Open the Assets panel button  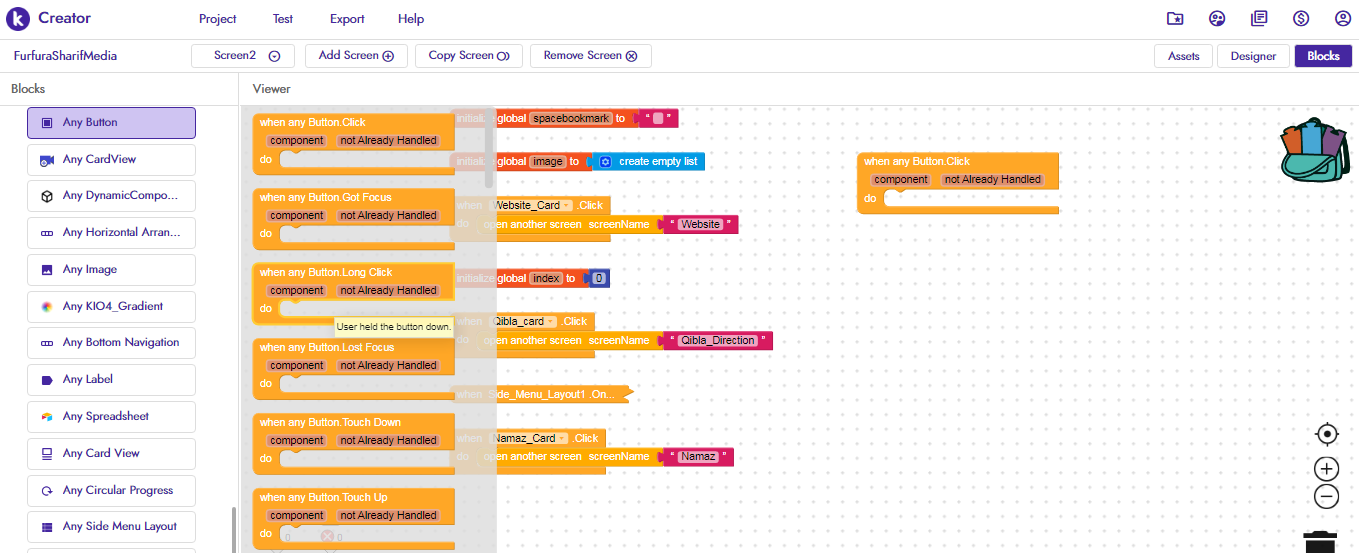pyautogui.click(x=1184, y=56)
